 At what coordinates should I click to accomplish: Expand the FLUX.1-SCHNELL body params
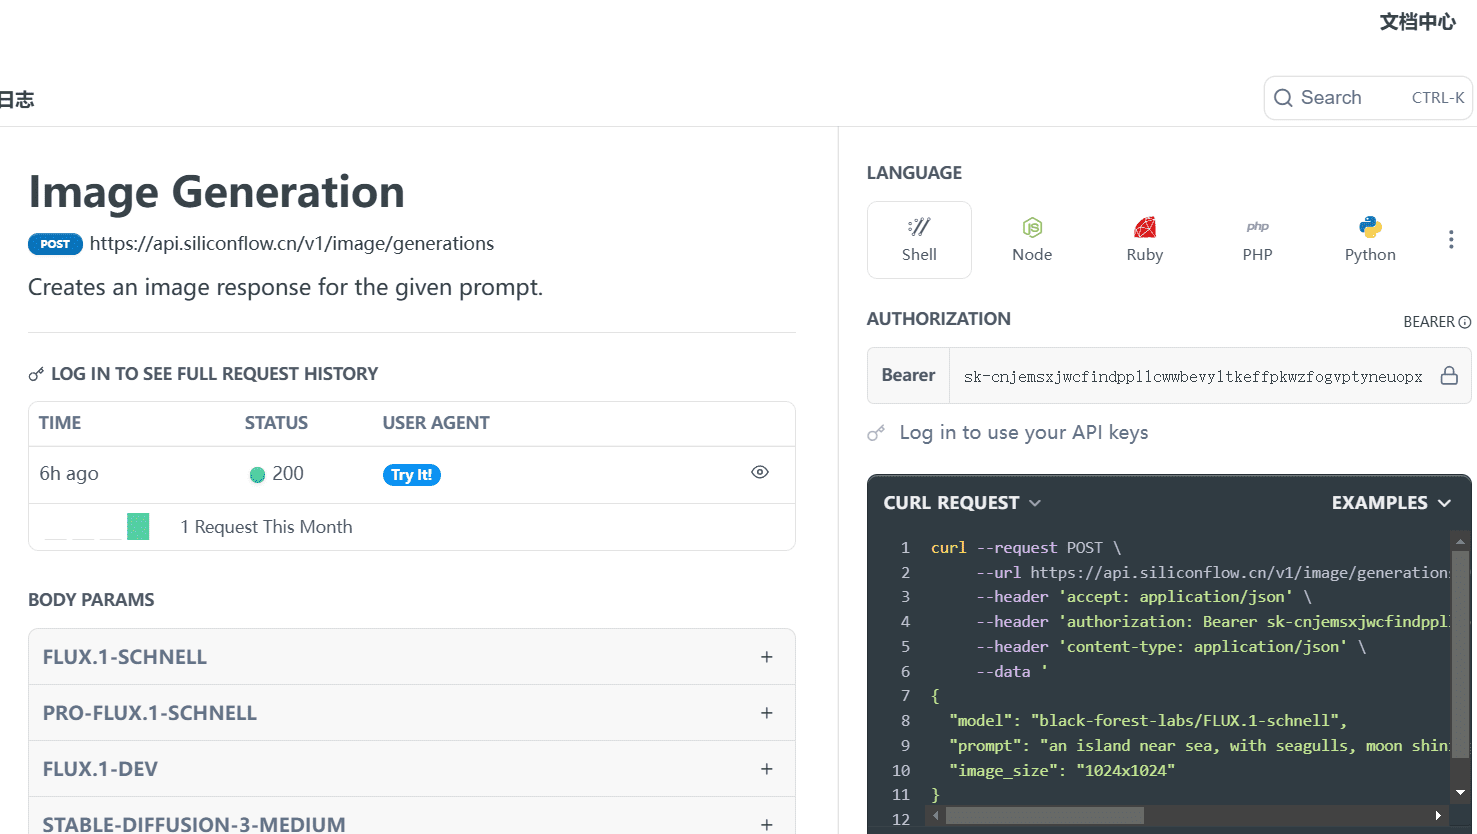coord(412,657)
